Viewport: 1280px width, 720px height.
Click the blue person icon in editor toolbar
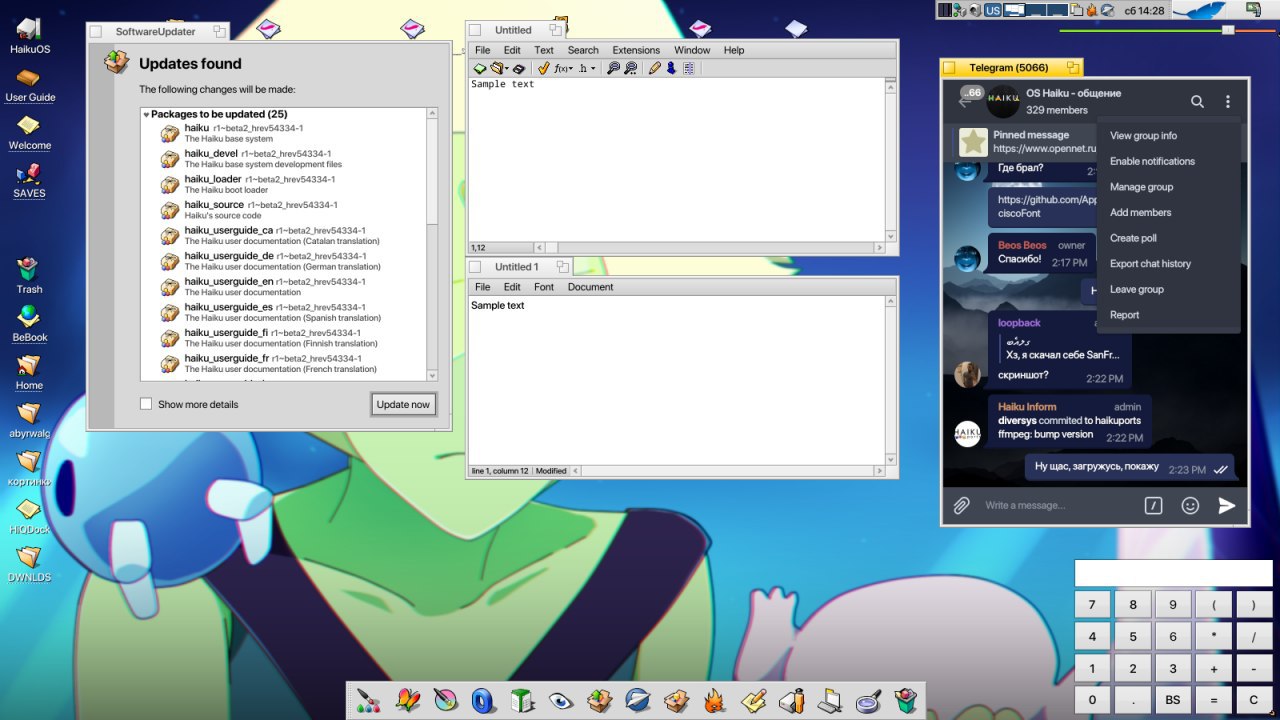coord(671,69)
